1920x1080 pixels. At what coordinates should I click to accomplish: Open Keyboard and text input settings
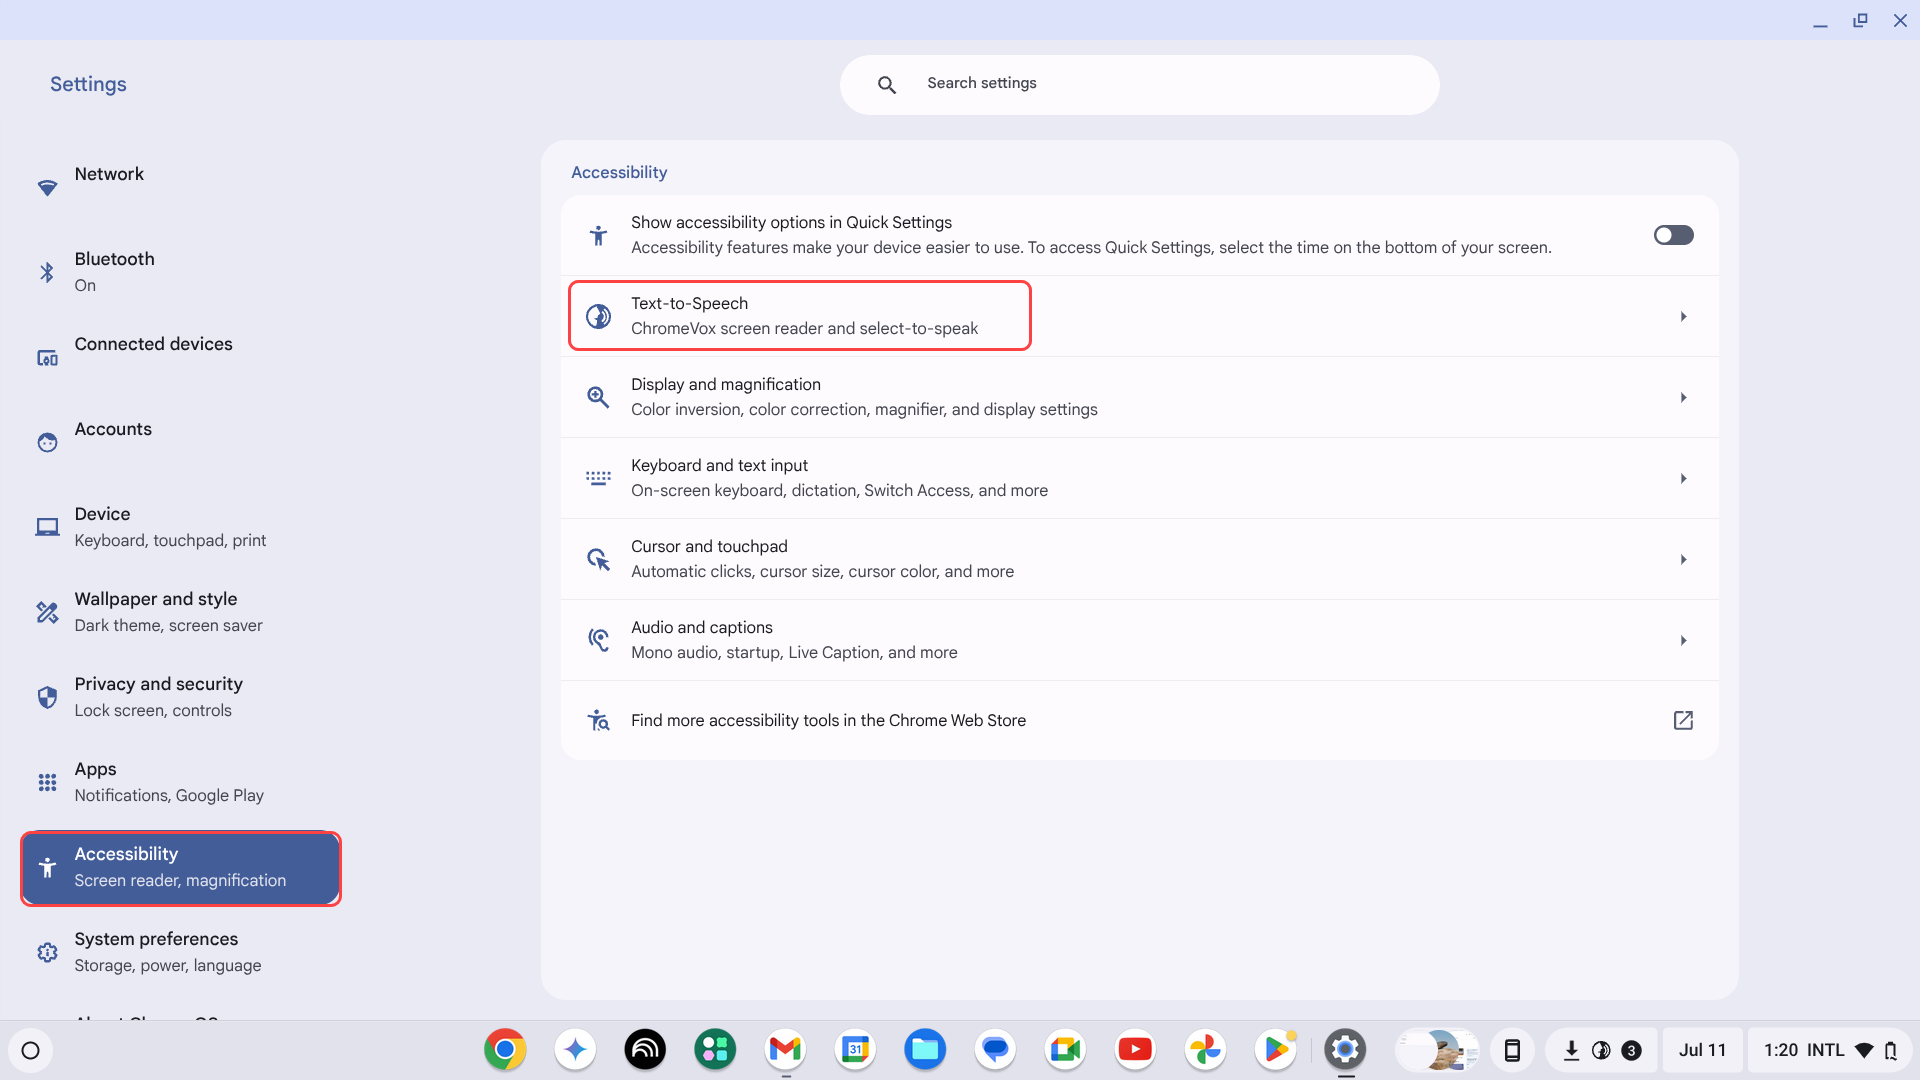[x=1139, y=478]
